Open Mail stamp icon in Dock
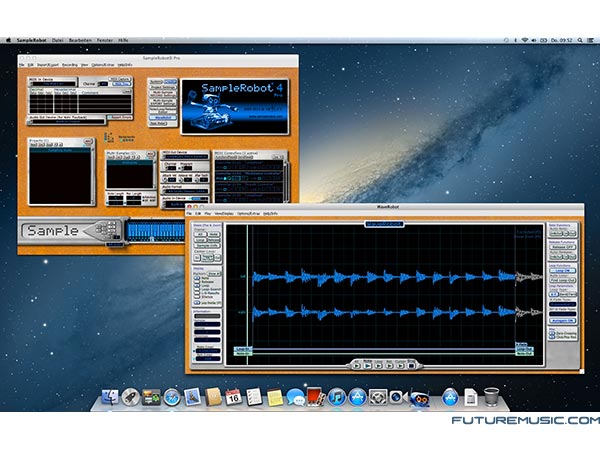Screen dimensions: 600x450 tap(192, 396)
